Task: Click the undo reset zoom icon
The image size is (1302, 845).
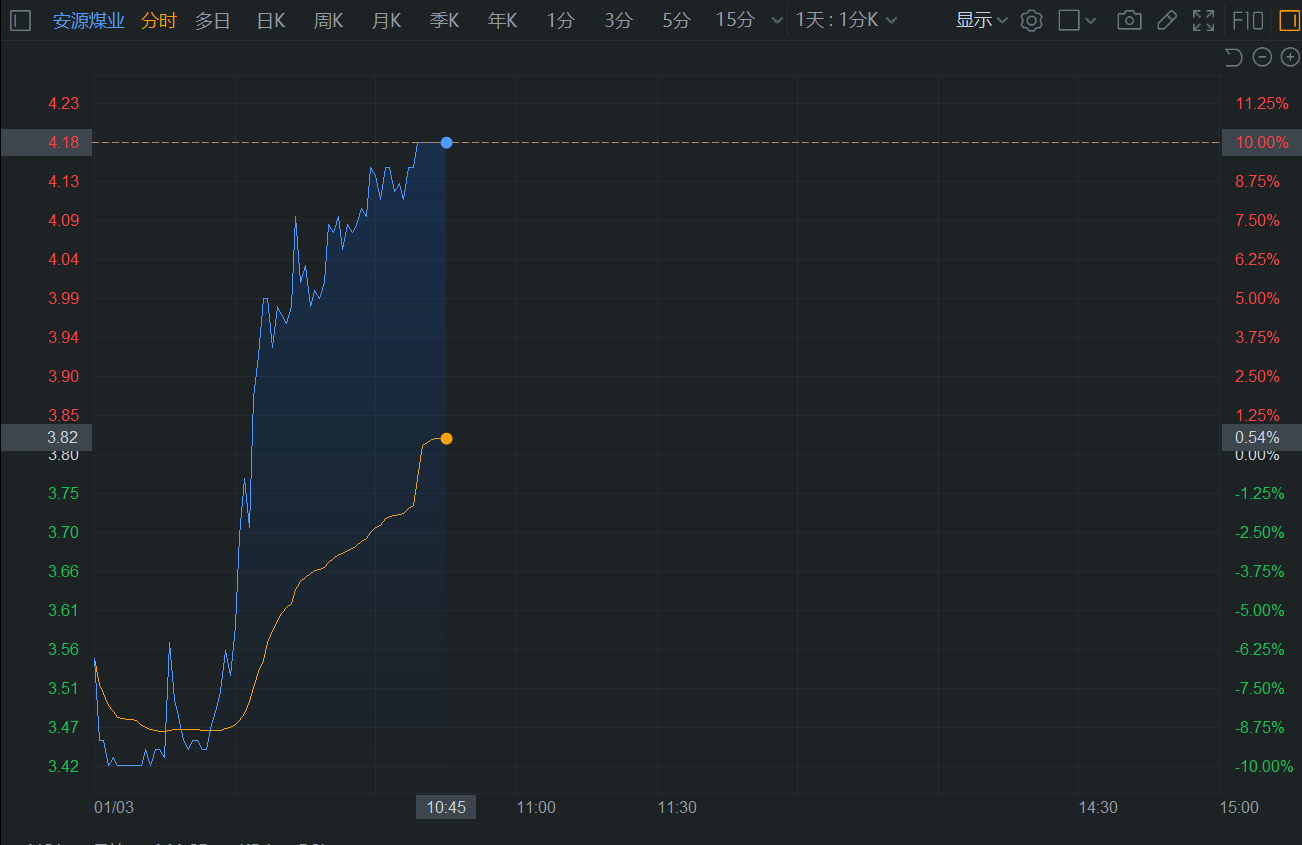Action: [1233, 57]
